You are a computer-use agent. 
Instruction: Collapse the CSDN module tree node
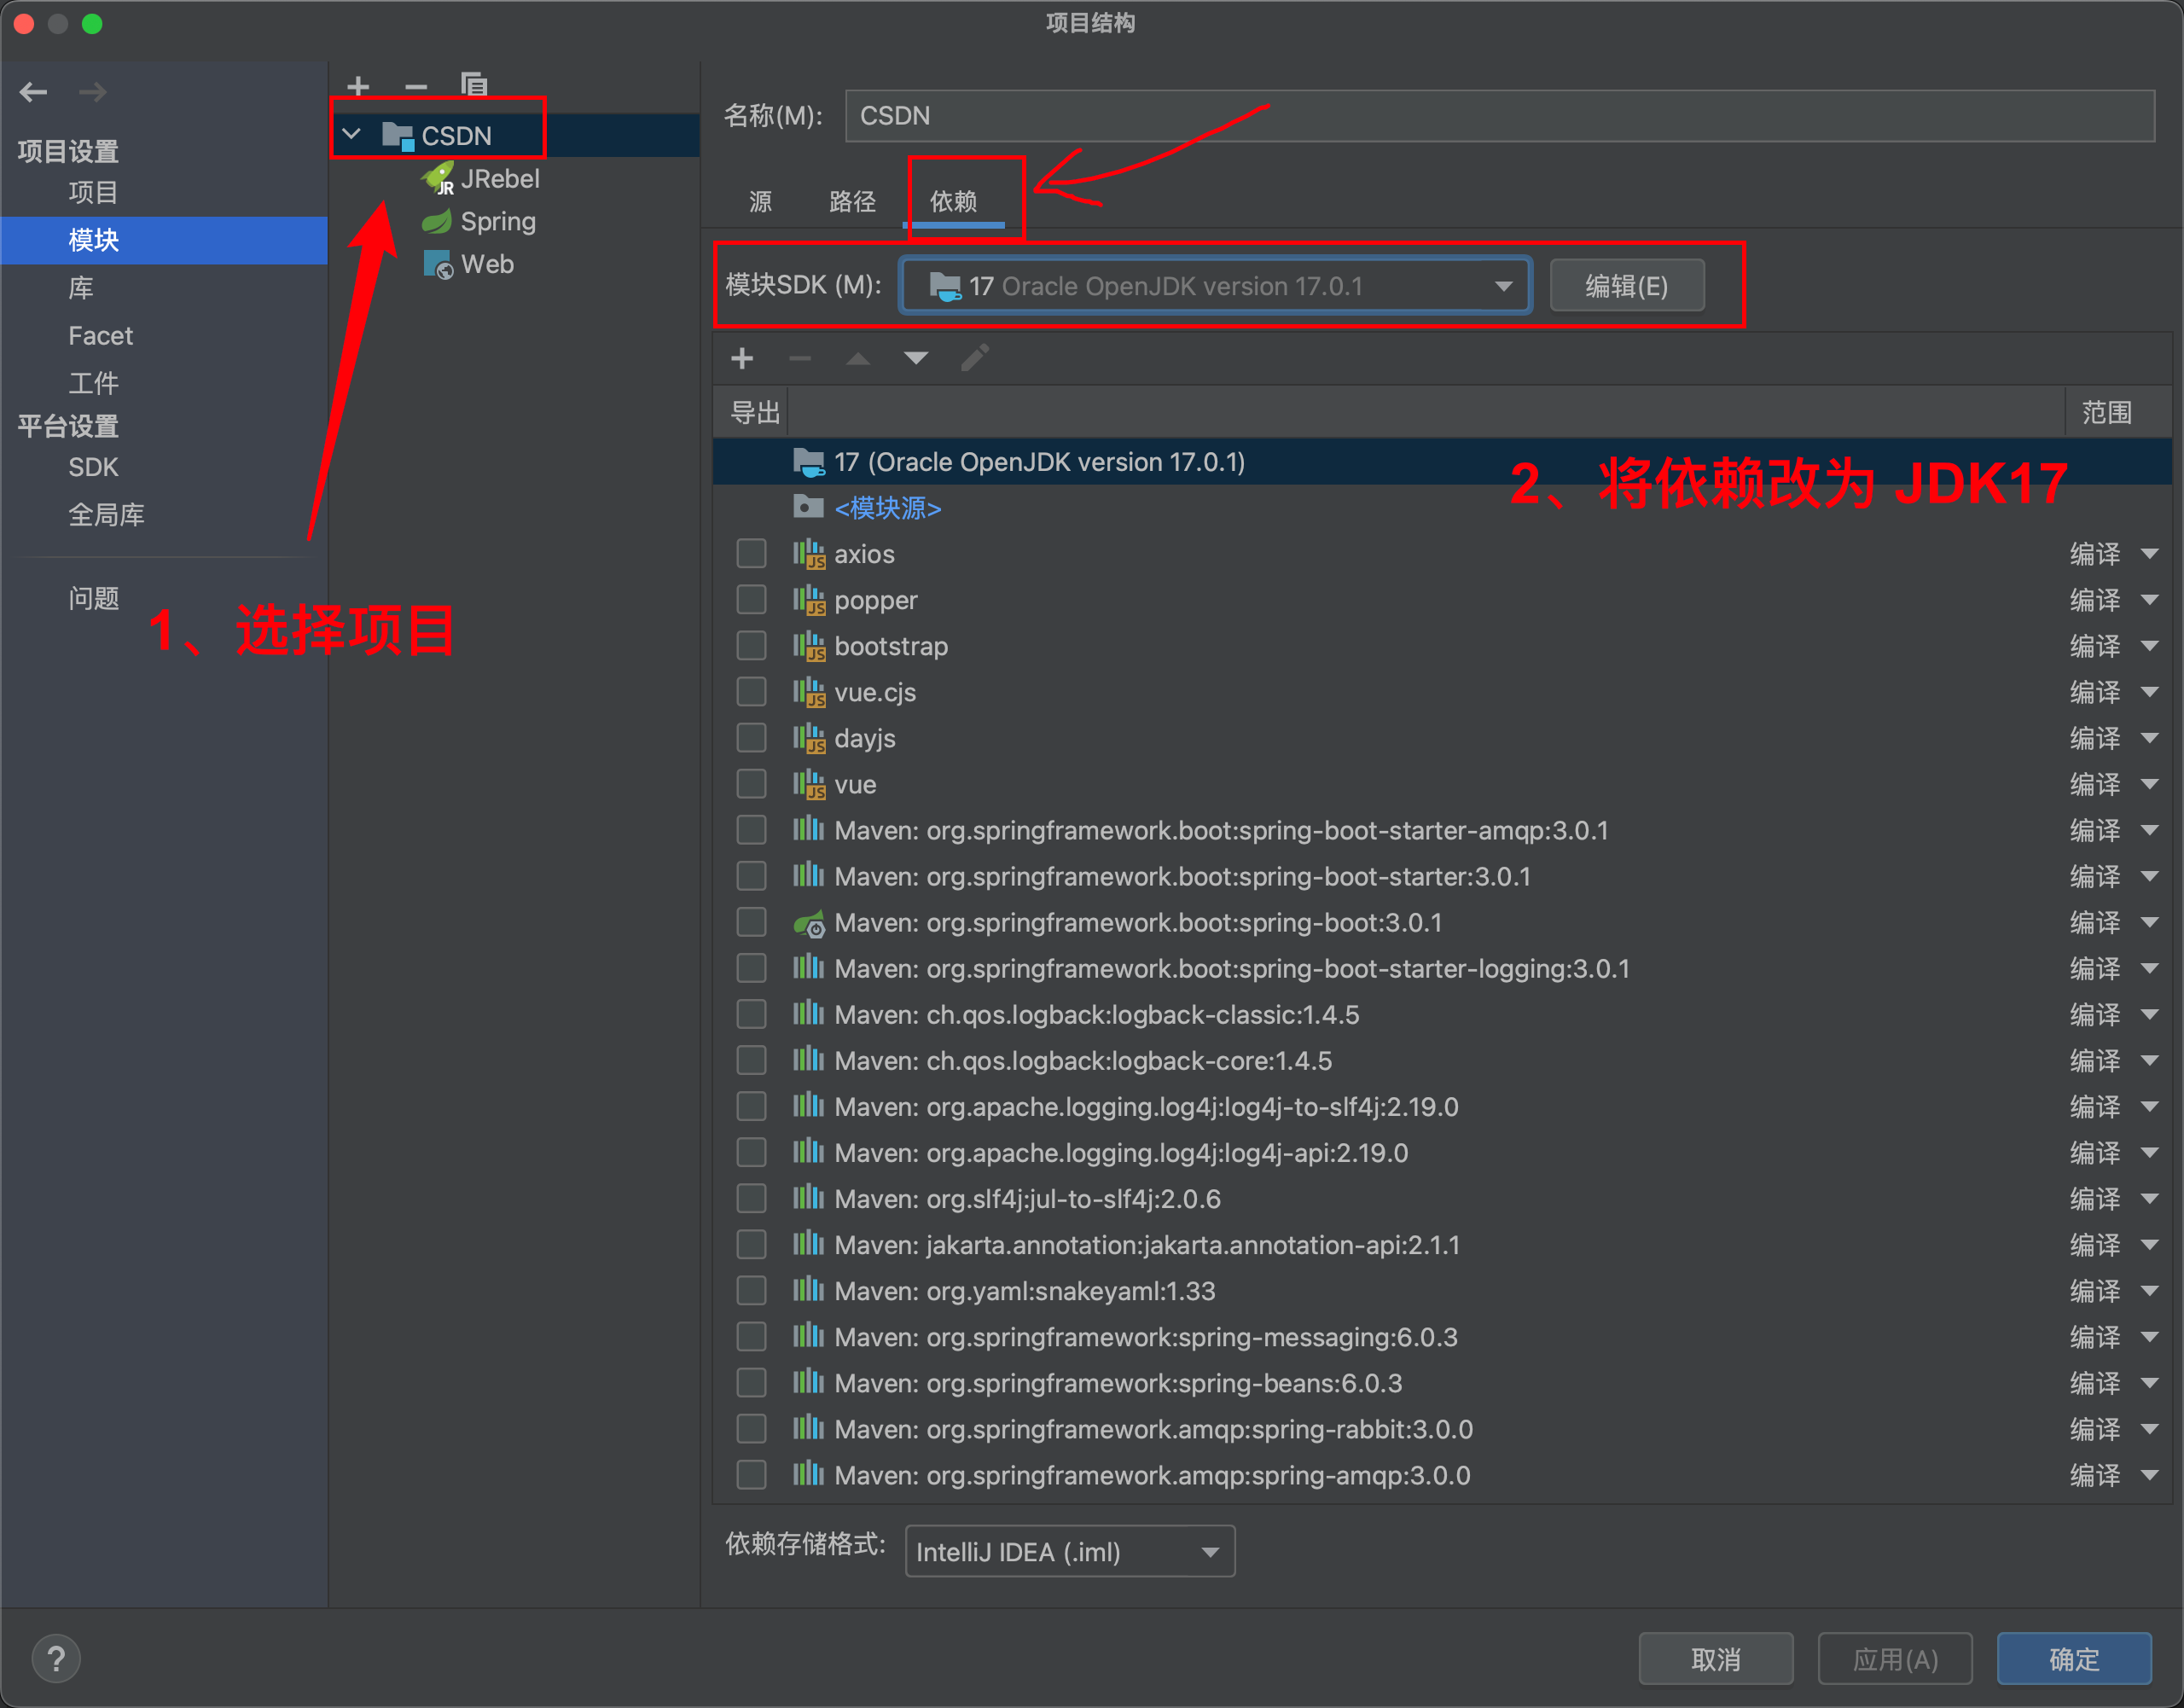[351, 134]
